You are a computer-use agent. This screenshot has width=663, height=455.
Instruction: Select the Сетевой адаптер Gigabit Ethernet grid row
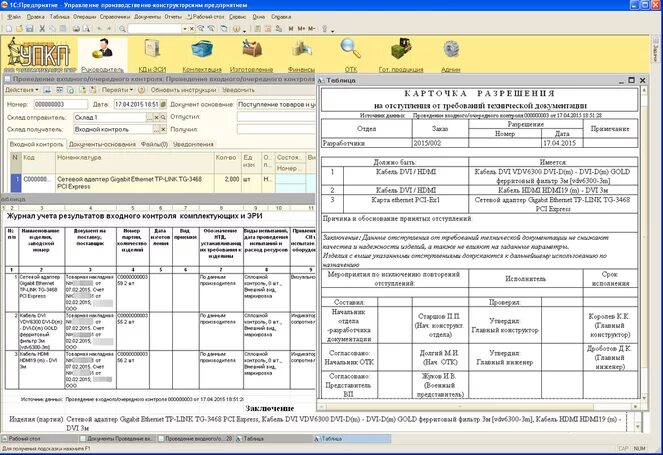(163, 183)
